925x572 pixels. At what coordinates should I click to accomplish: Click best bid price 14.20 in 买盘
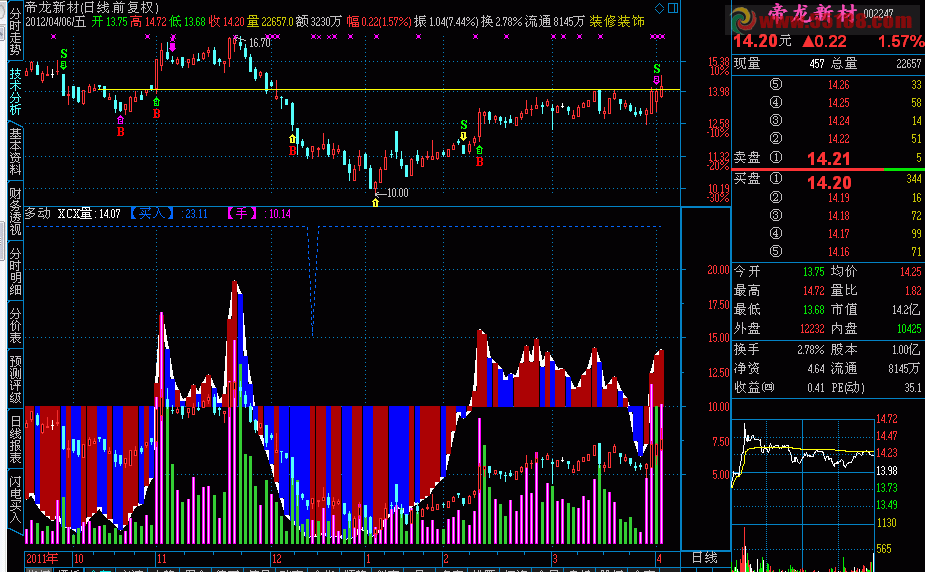coord(829,183)
